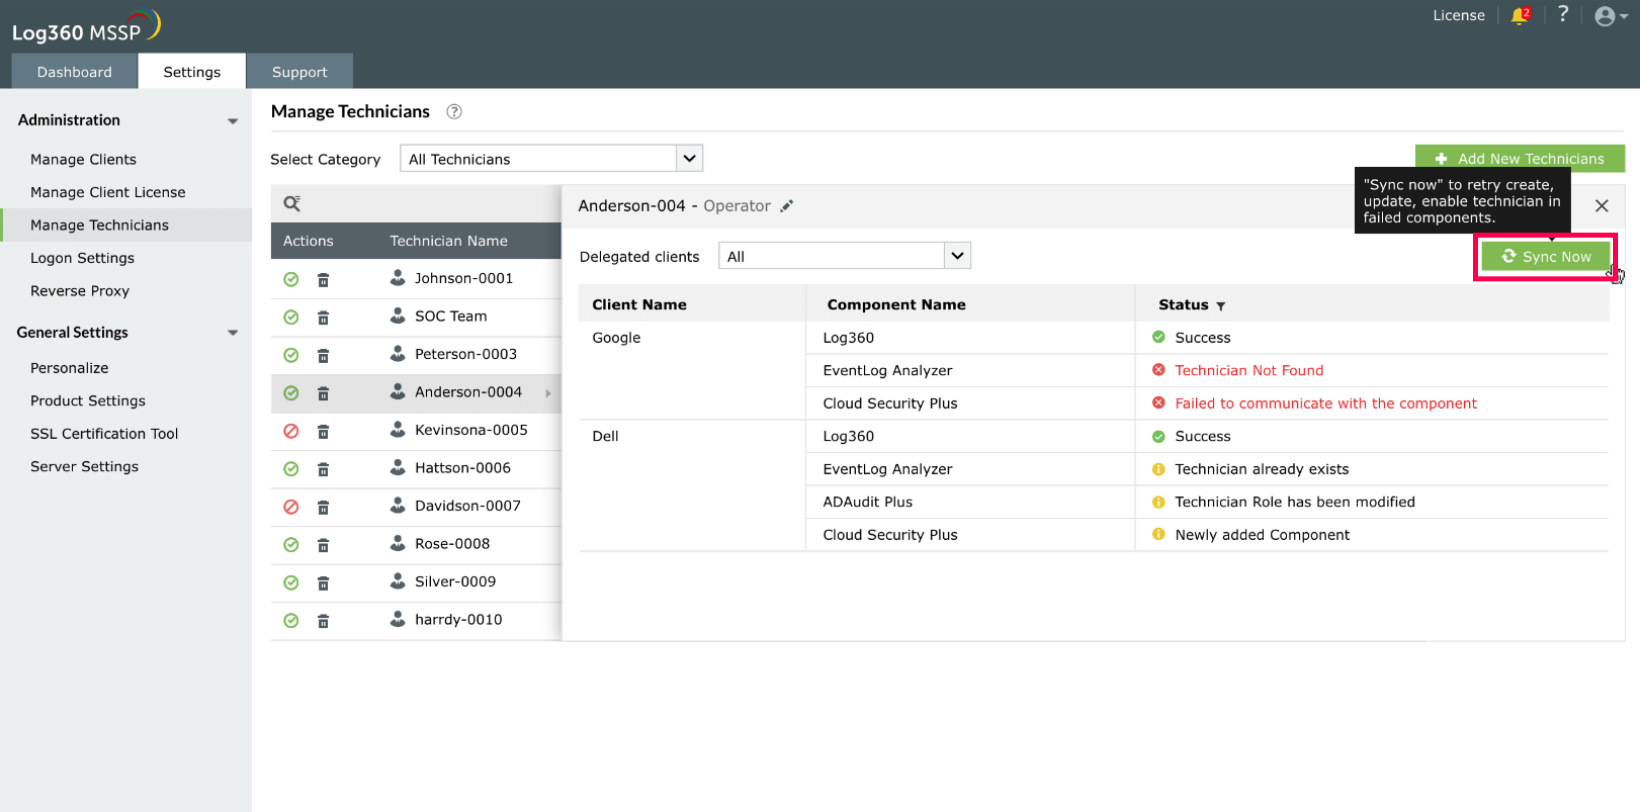
Task: Open Personalize settings
Action: 69,369
